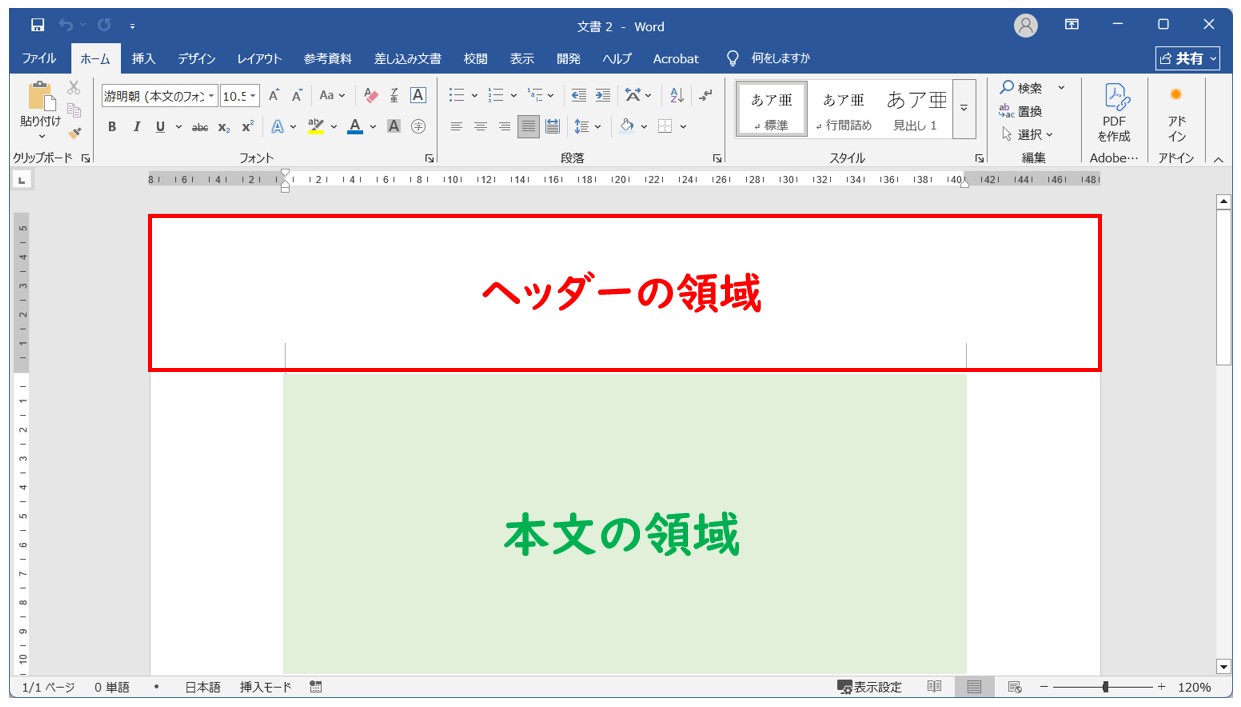
Task: Toggle italic formatting
Action: click(x=136, y=127)
